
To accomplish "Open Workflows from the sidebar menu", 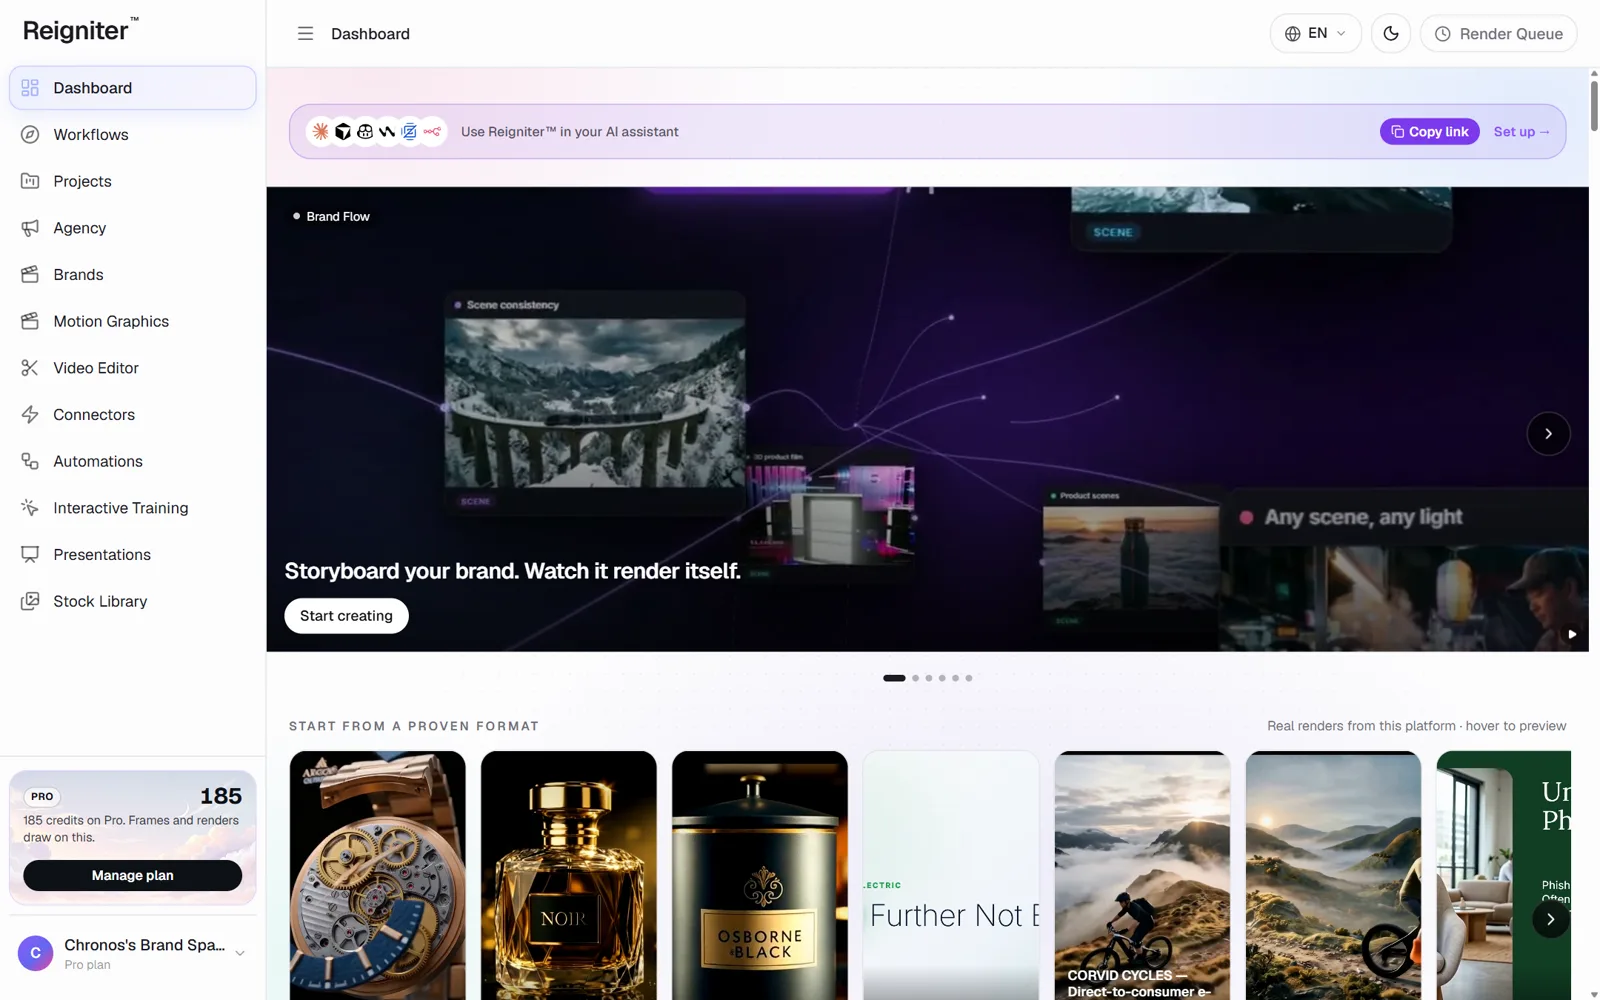I will [x=133, y=135].
